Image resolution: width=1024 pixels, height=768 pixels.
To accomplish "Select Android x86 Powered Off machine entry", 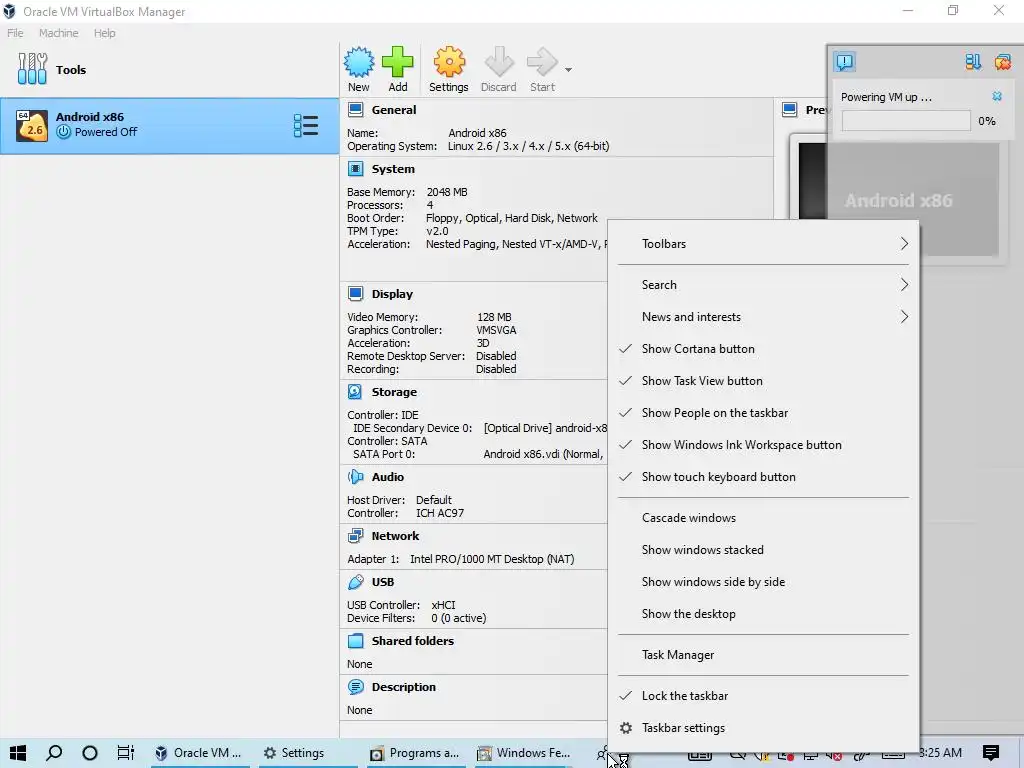I will [x=169, y=125].
